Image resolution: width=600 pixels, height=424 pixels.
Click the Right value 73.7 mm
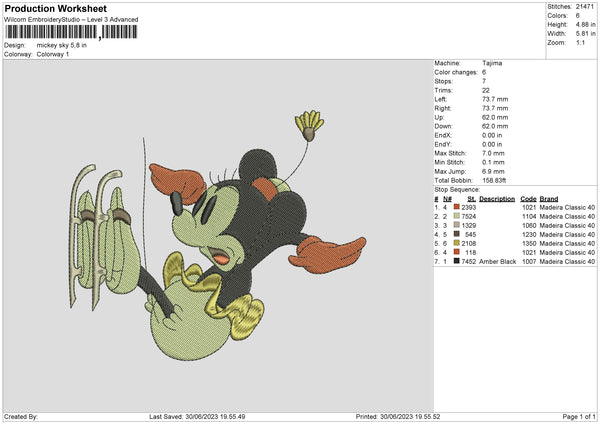[x=495, y=108]
